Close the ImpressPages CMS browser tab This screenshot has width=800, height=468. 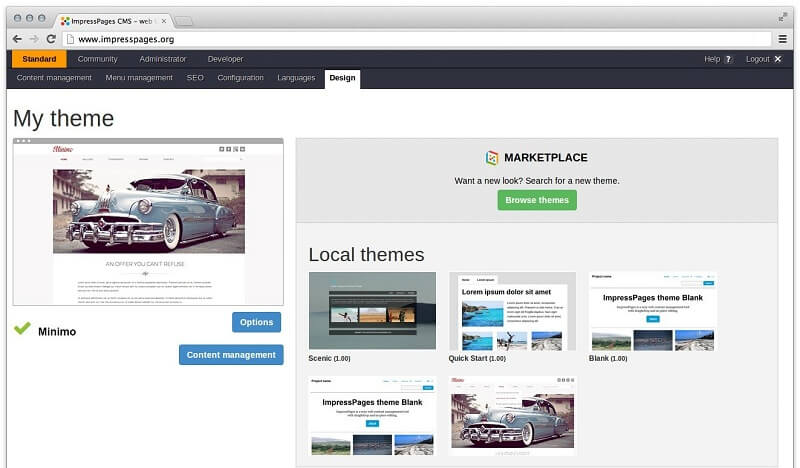click(164, 21)
